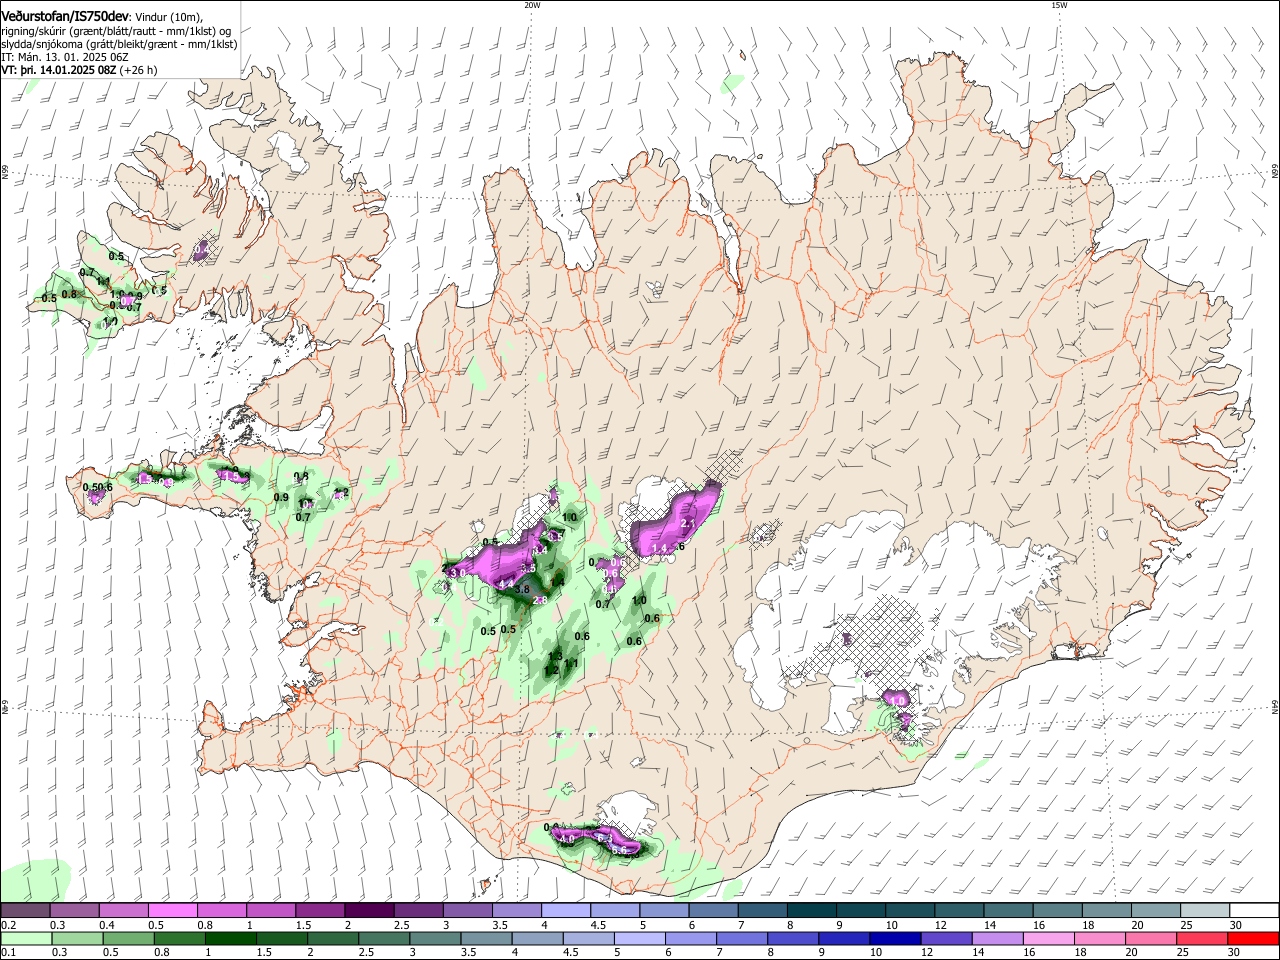Image resolution: width=1280 pixels, height=960 pixels.
Task: Click the 1.2 precipitation value on the map
Action: click(551, 670)
